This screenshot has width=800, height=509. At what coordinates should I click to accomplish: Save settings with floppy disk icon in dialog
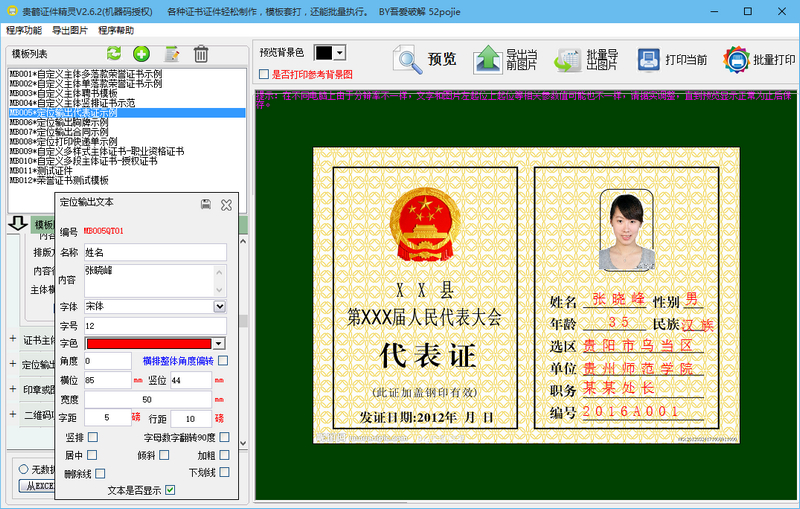[206, 204]
